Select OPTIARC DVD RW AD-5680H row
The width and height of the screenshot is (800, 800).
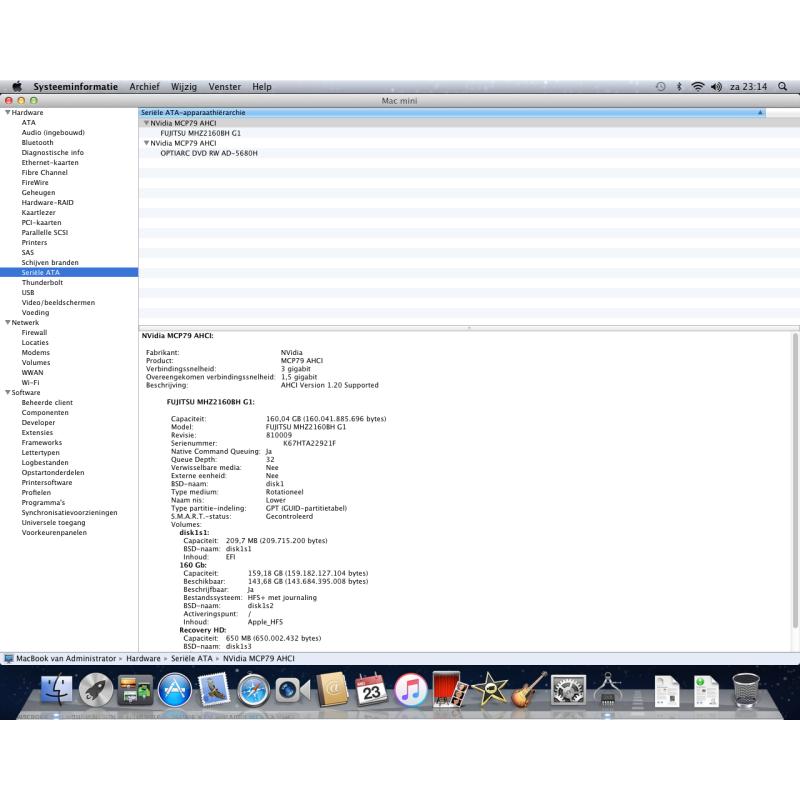pos(209,153)
